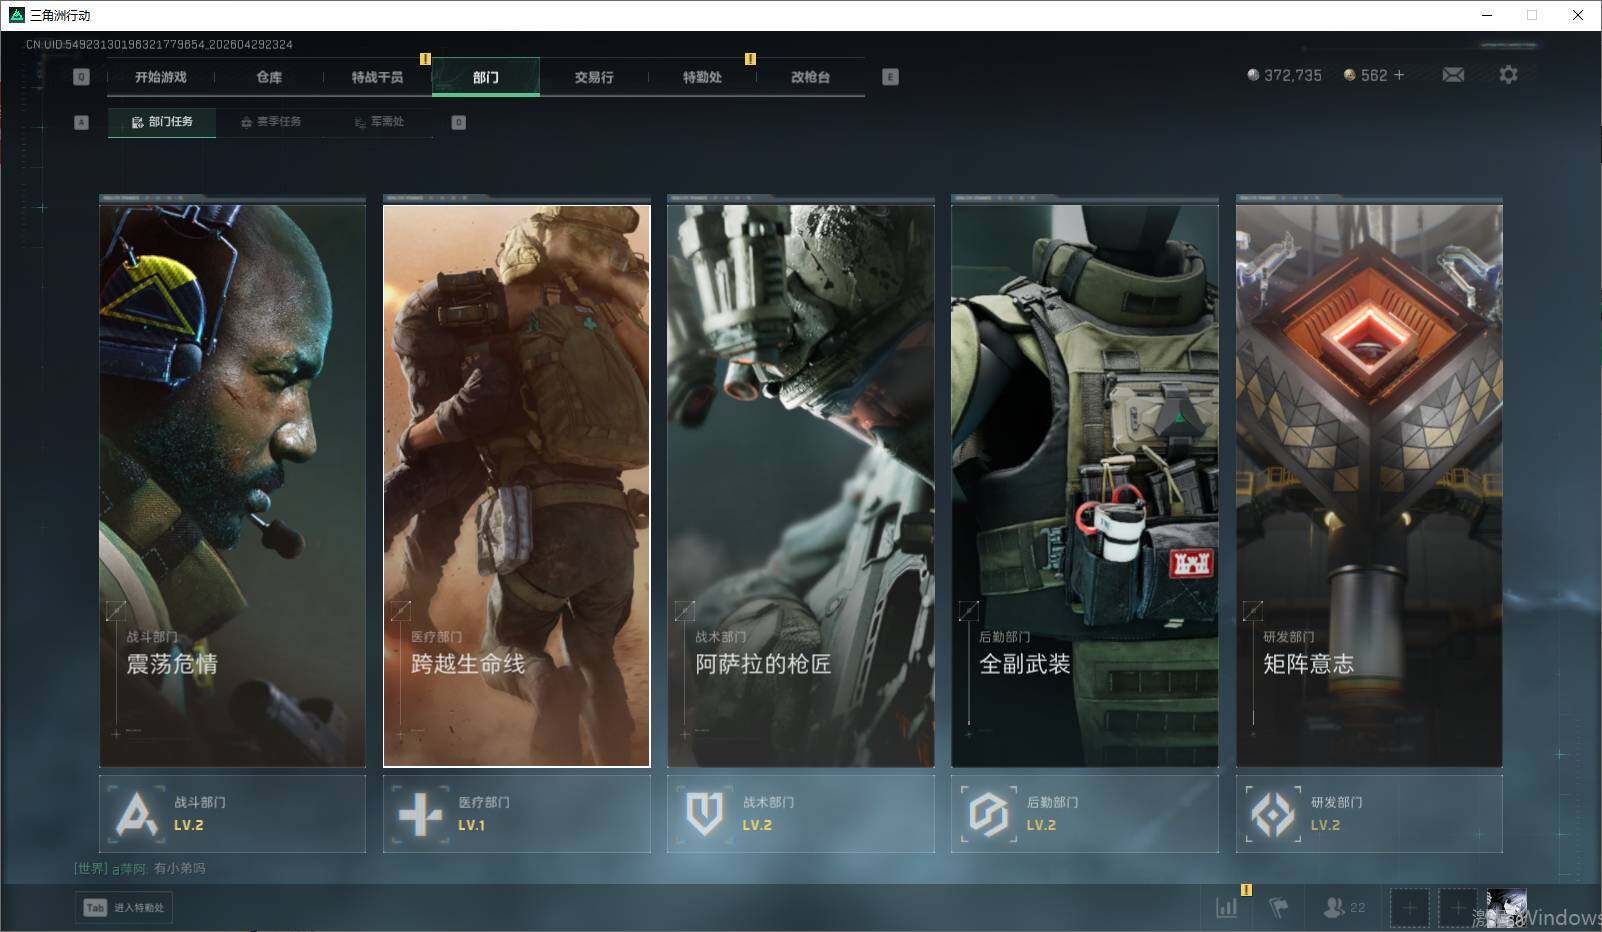Open the world chat message line

140,868
